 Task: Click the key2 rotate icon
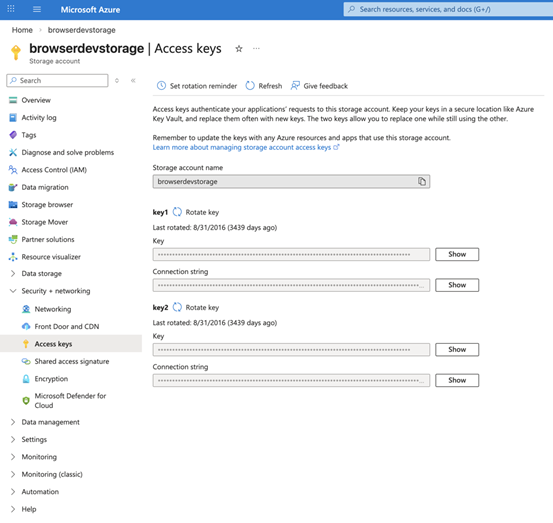177,307
